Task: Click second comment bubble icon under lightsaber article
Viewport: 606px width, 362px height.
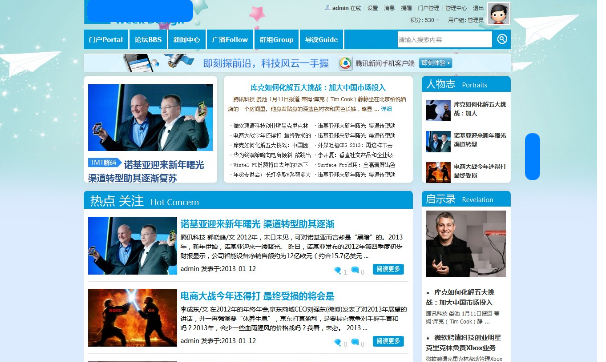Action: click(355, 342)
